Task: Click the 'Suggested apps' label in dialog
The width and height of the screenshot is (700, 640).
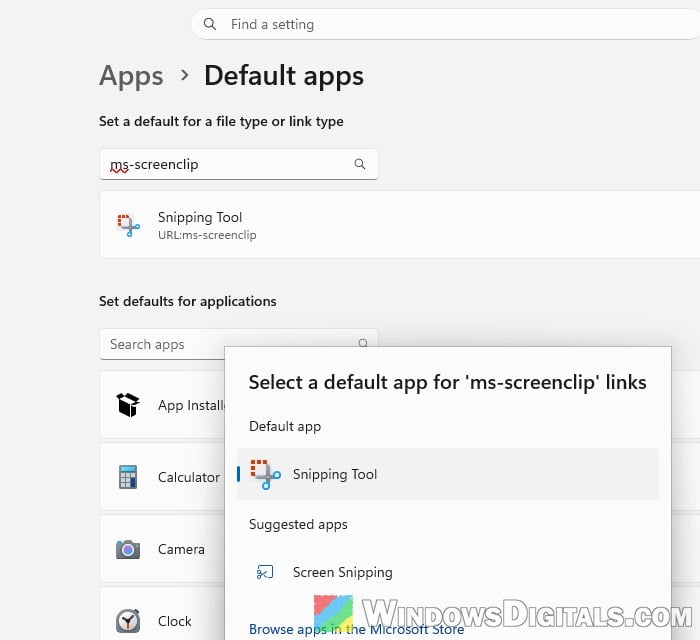Action: 298,524
